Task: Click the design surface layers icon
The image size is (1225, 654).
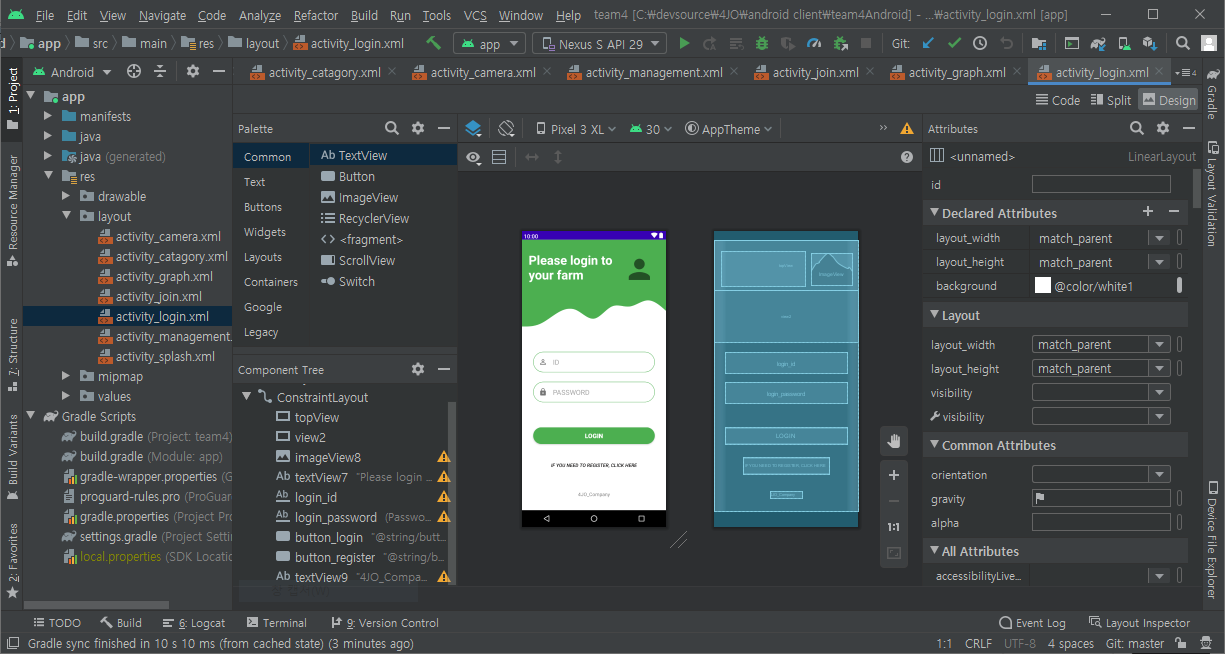Action: coord(473,129)
